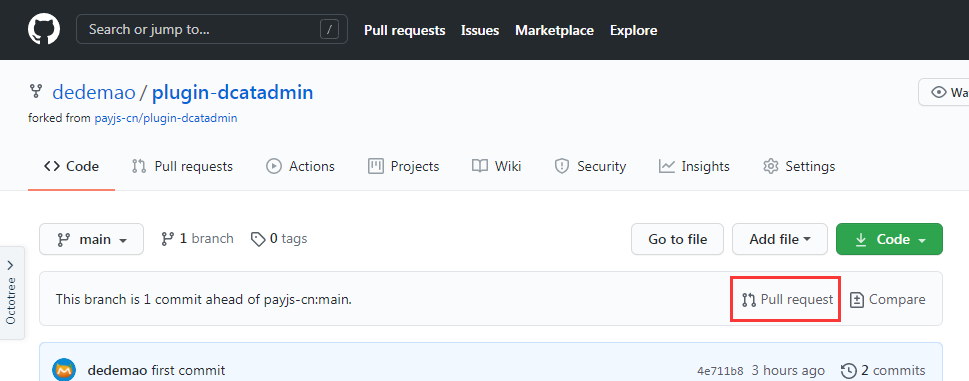Viewport: 969px width, 381px height.
Task: Click the fork icon beside dedemao
Action: (x=35, y=92)
